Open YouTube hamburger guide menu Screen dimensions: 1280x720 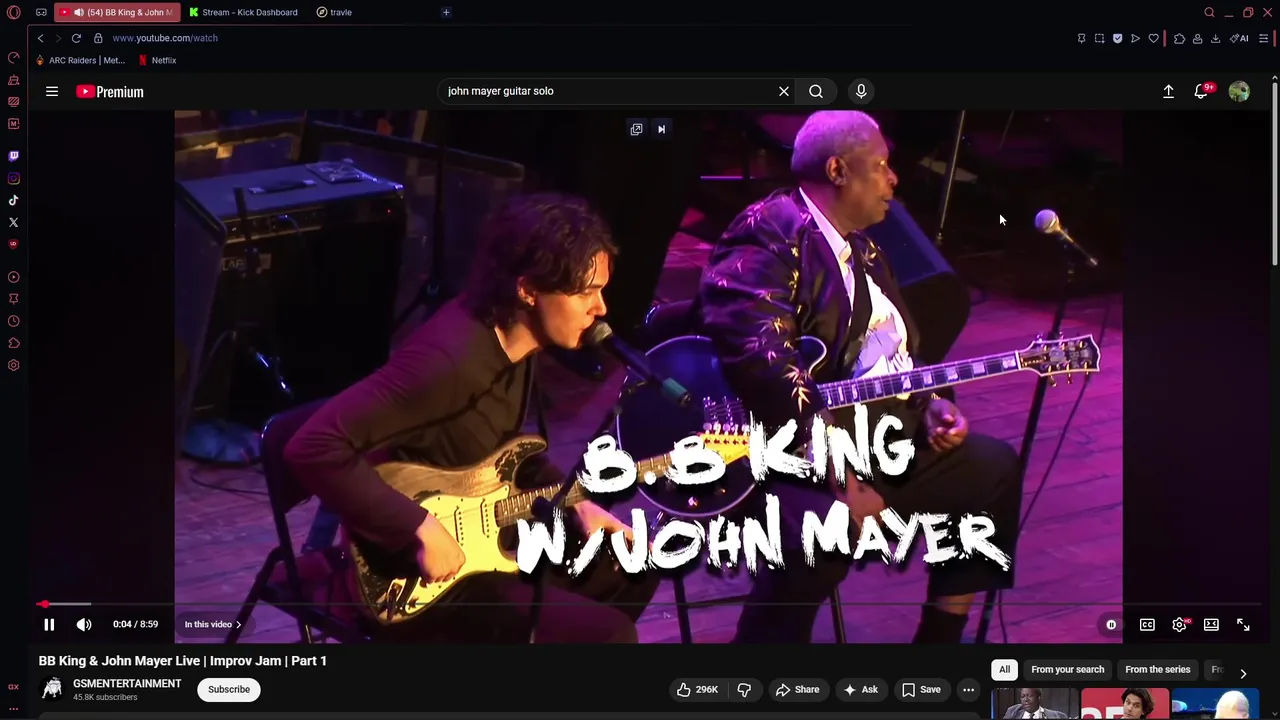coord(52,91)
